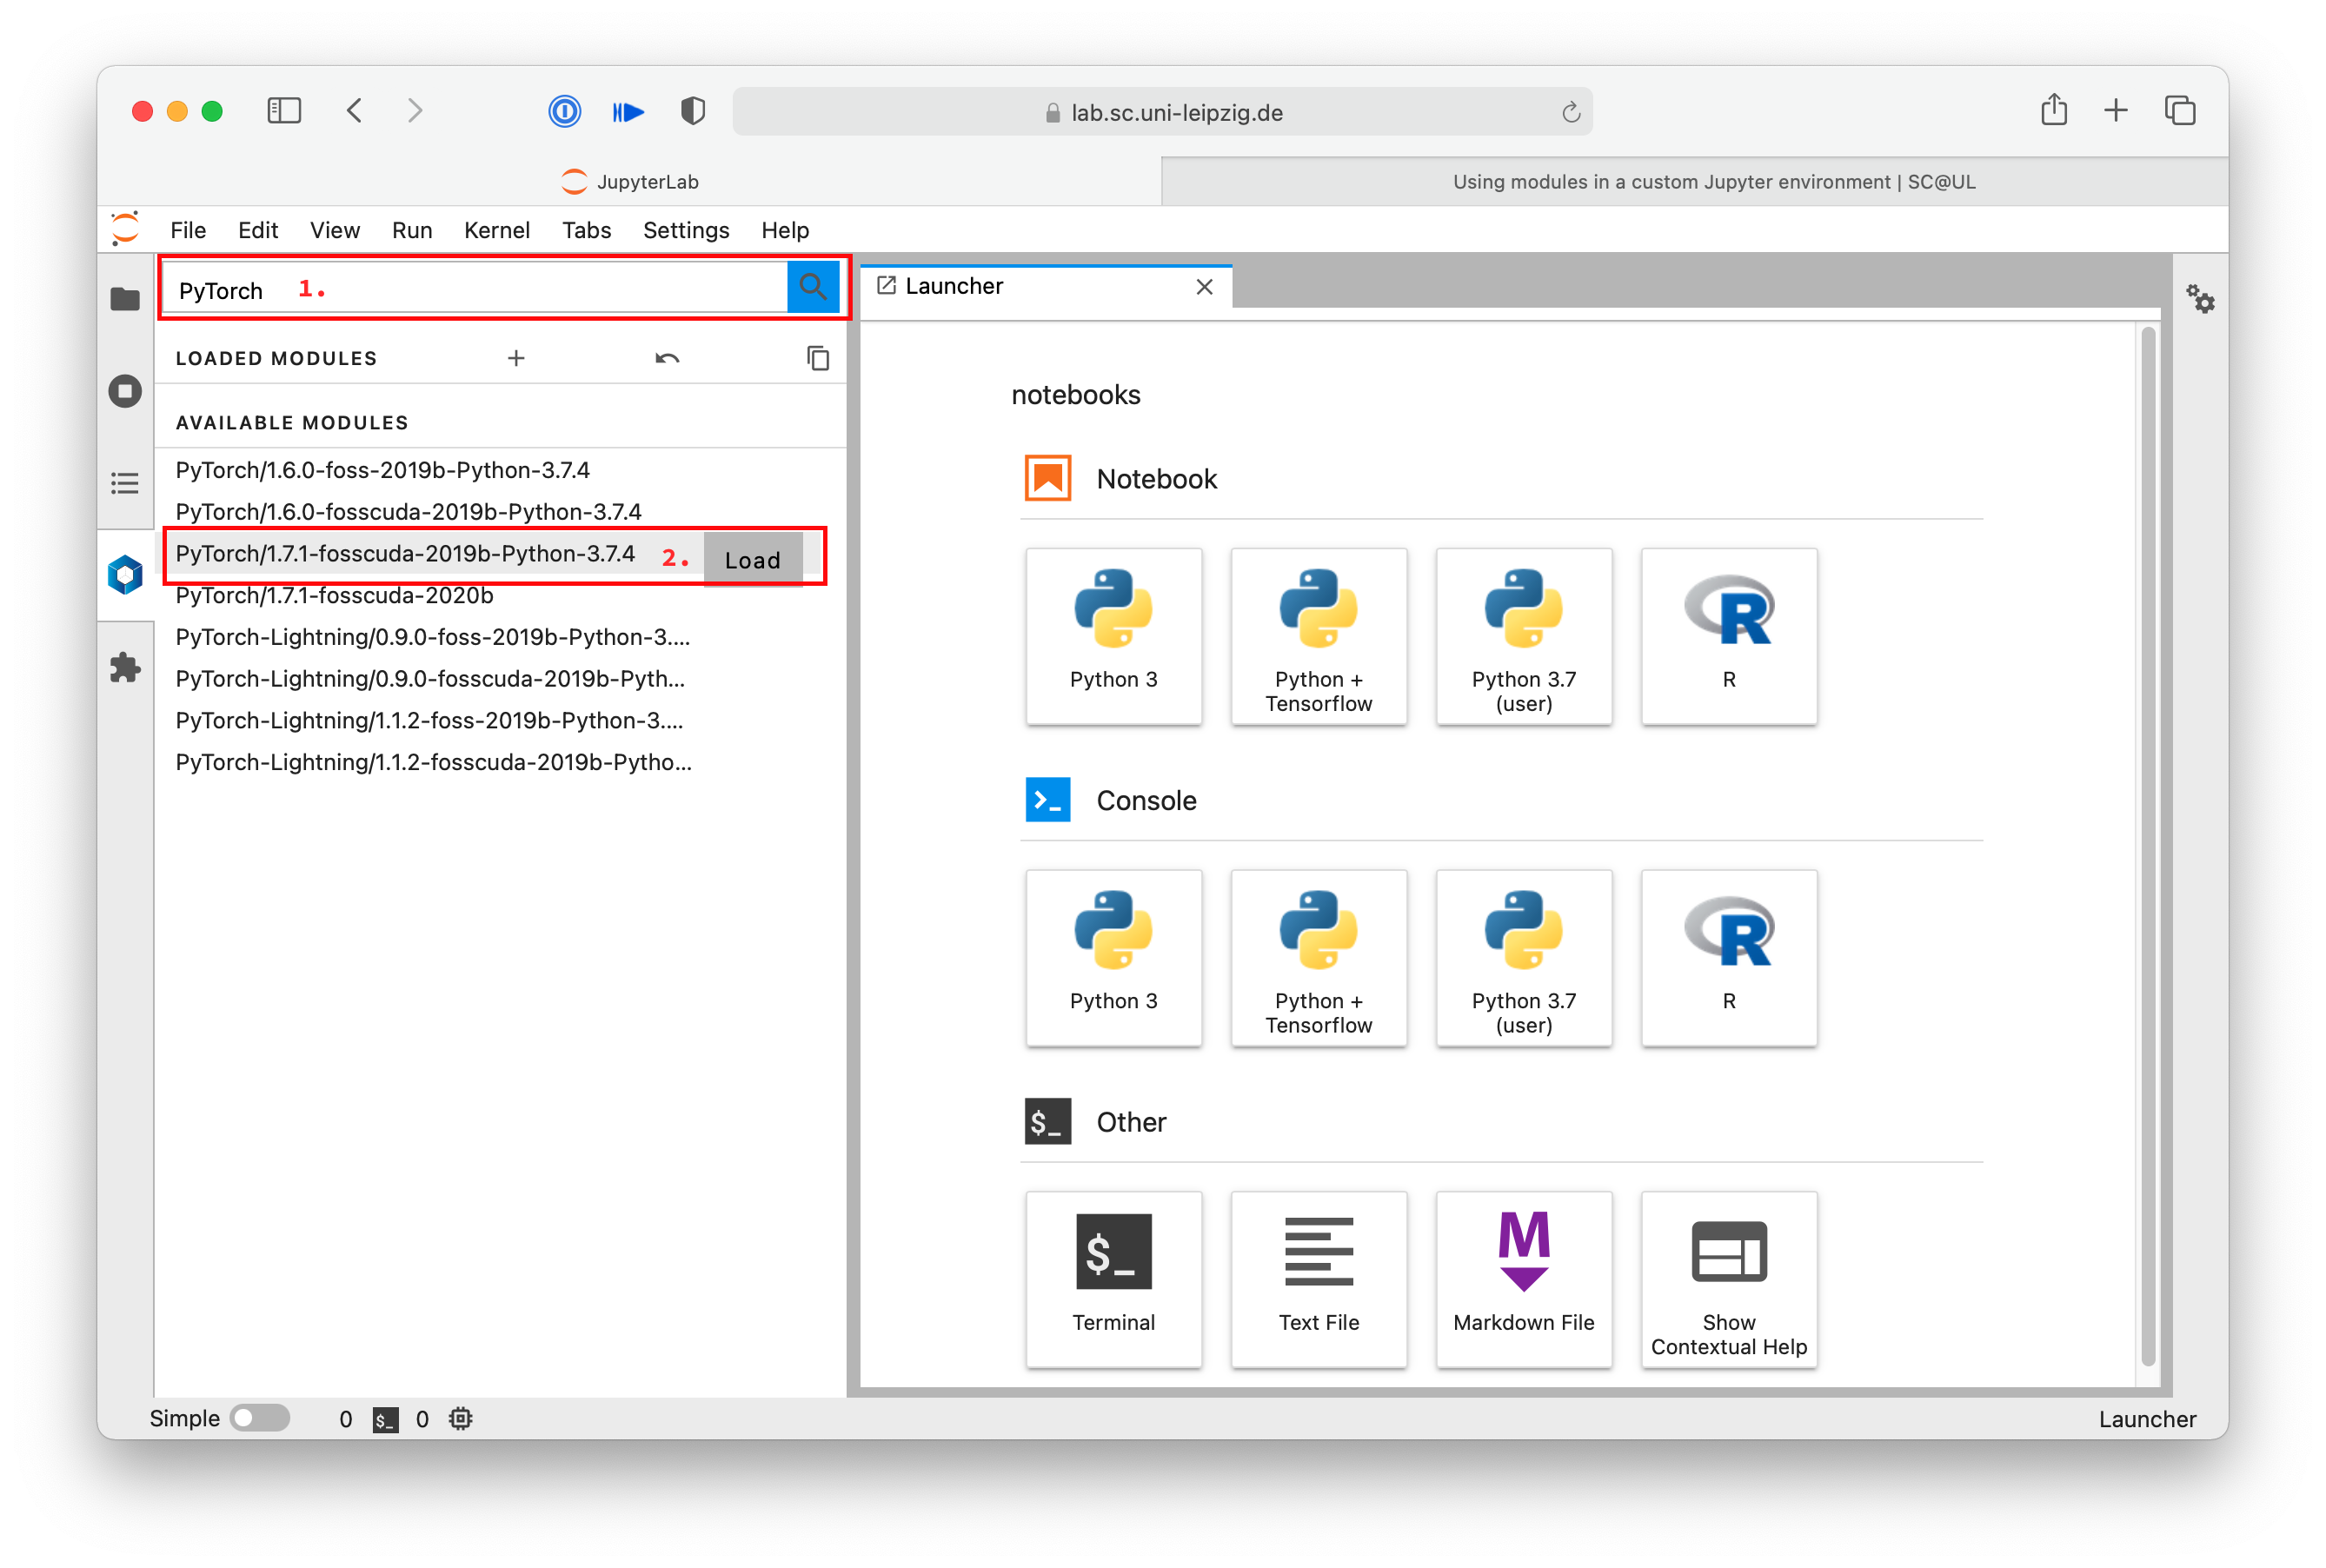Open the property inspector gears icon

2199,298
